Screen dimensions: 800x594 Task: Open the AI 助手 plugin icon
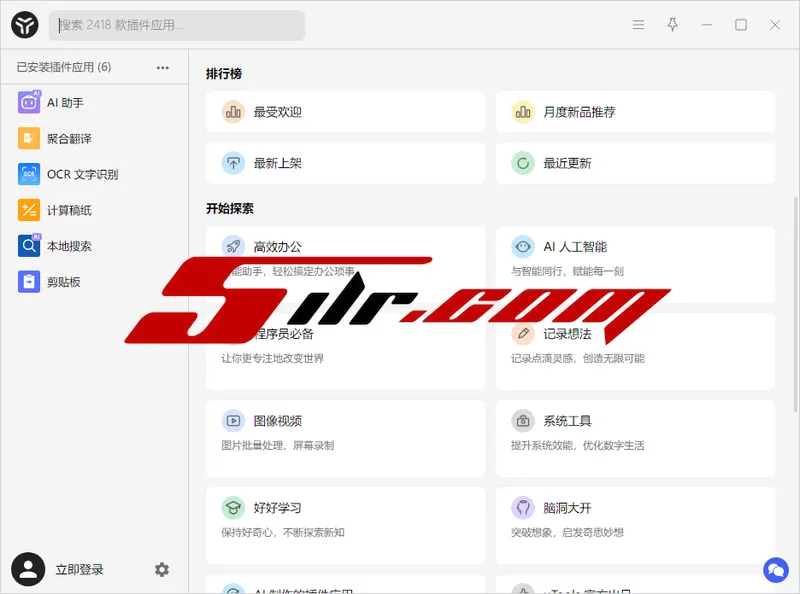coord(29,102)
